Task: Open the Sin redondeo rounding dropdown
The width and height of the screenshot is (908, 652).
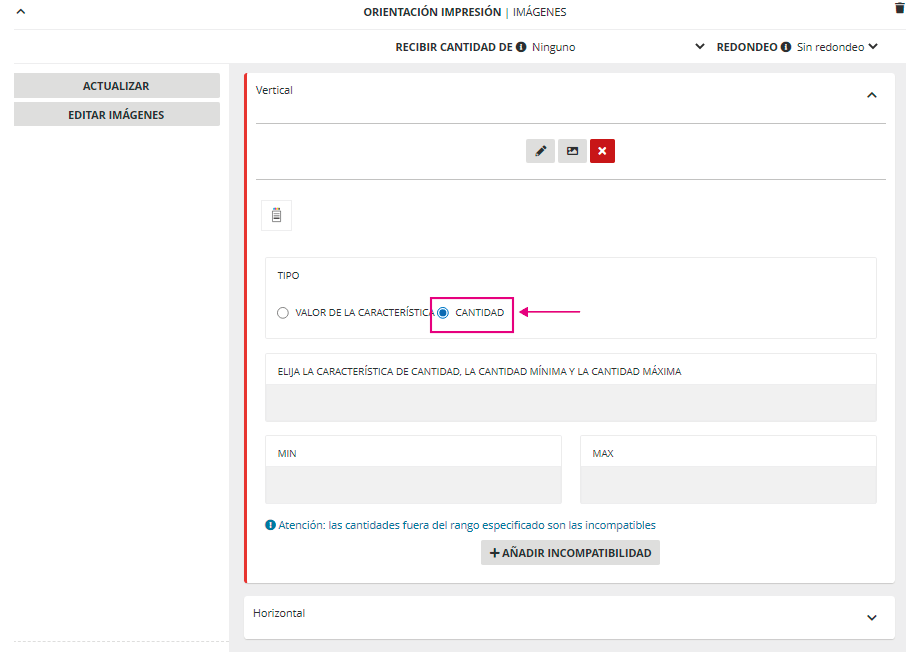Action: click(x=837, y=47)
